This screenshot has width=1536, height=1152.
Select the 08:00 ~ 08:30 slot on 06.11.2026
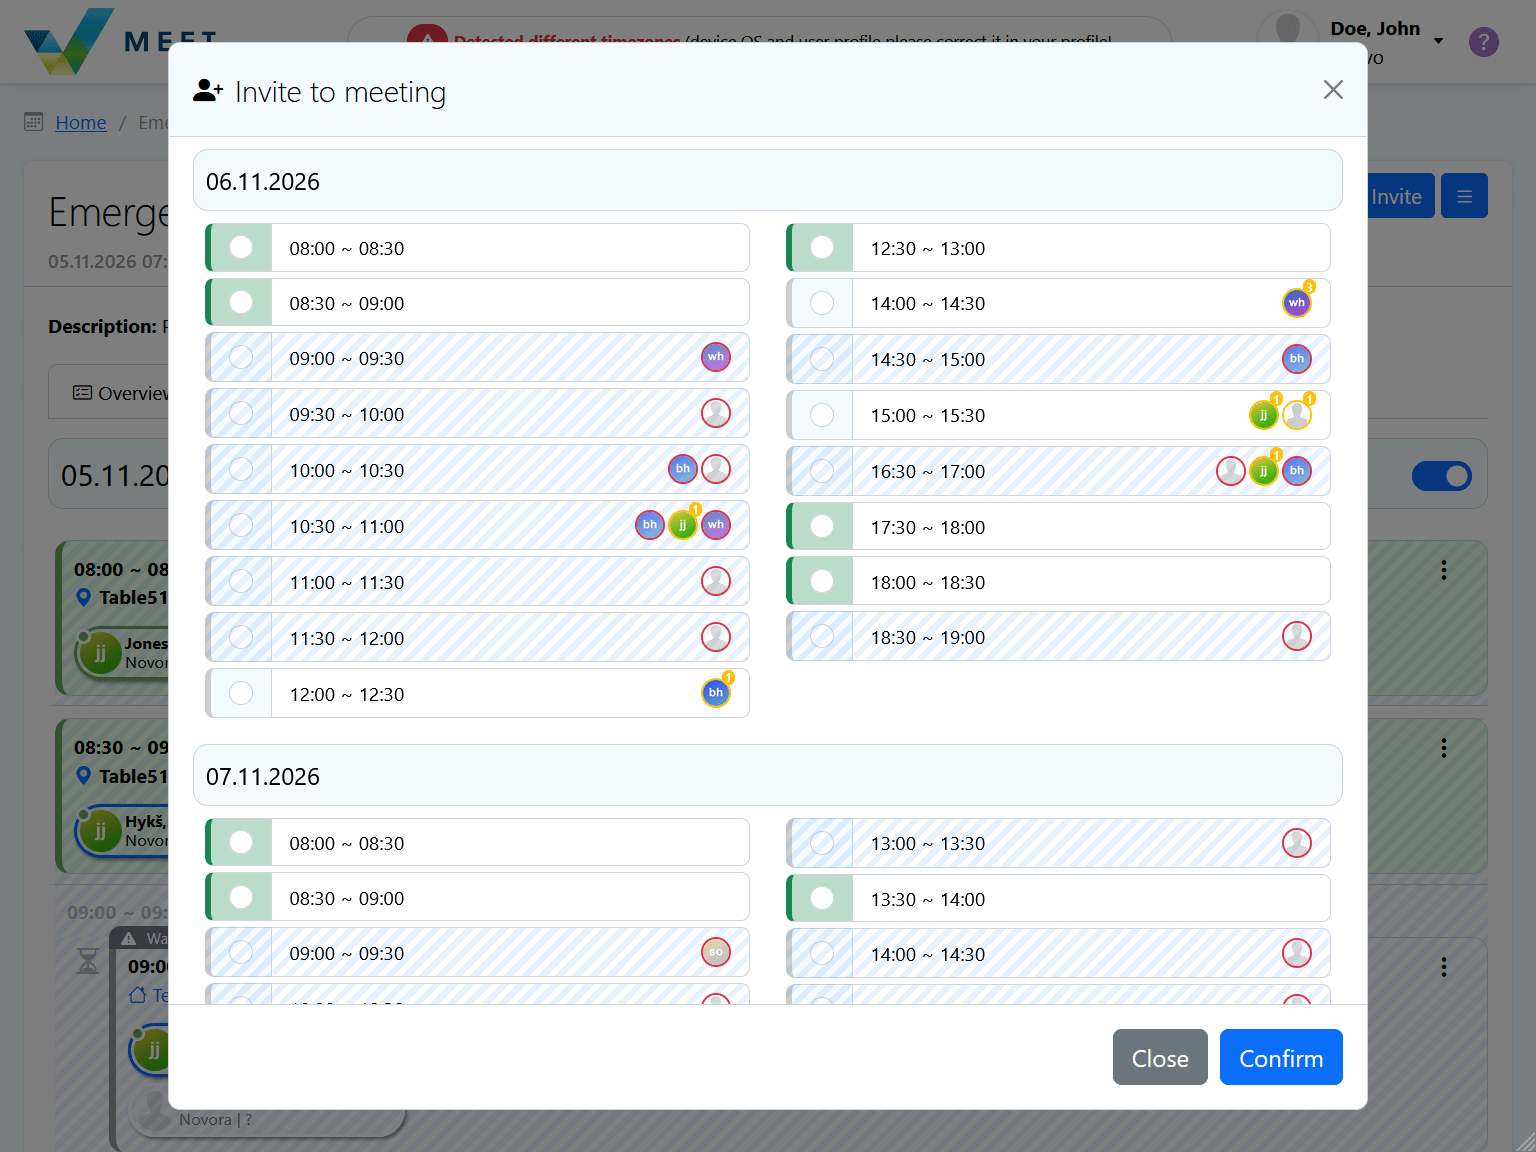[241, 248]
